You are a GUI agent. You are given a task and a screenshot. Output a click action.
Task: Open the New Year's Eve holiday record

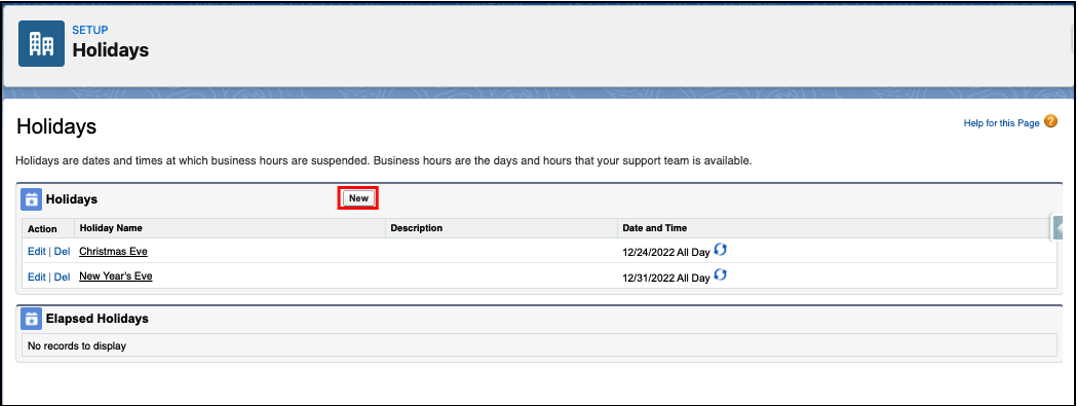click(x=116, y=277)
